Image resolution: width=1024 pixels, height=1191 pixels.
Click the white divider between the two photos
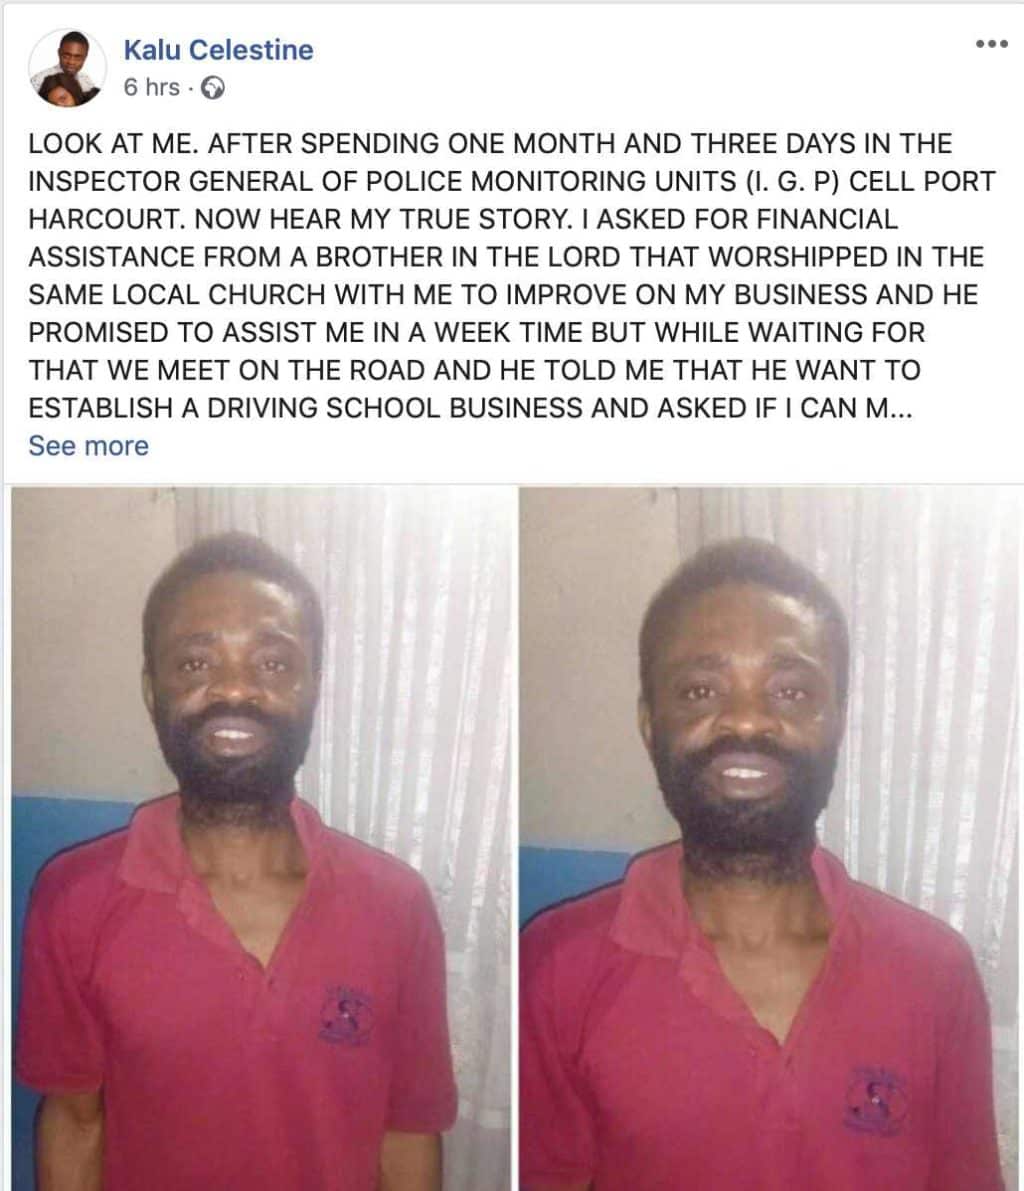tap(514, 839)
